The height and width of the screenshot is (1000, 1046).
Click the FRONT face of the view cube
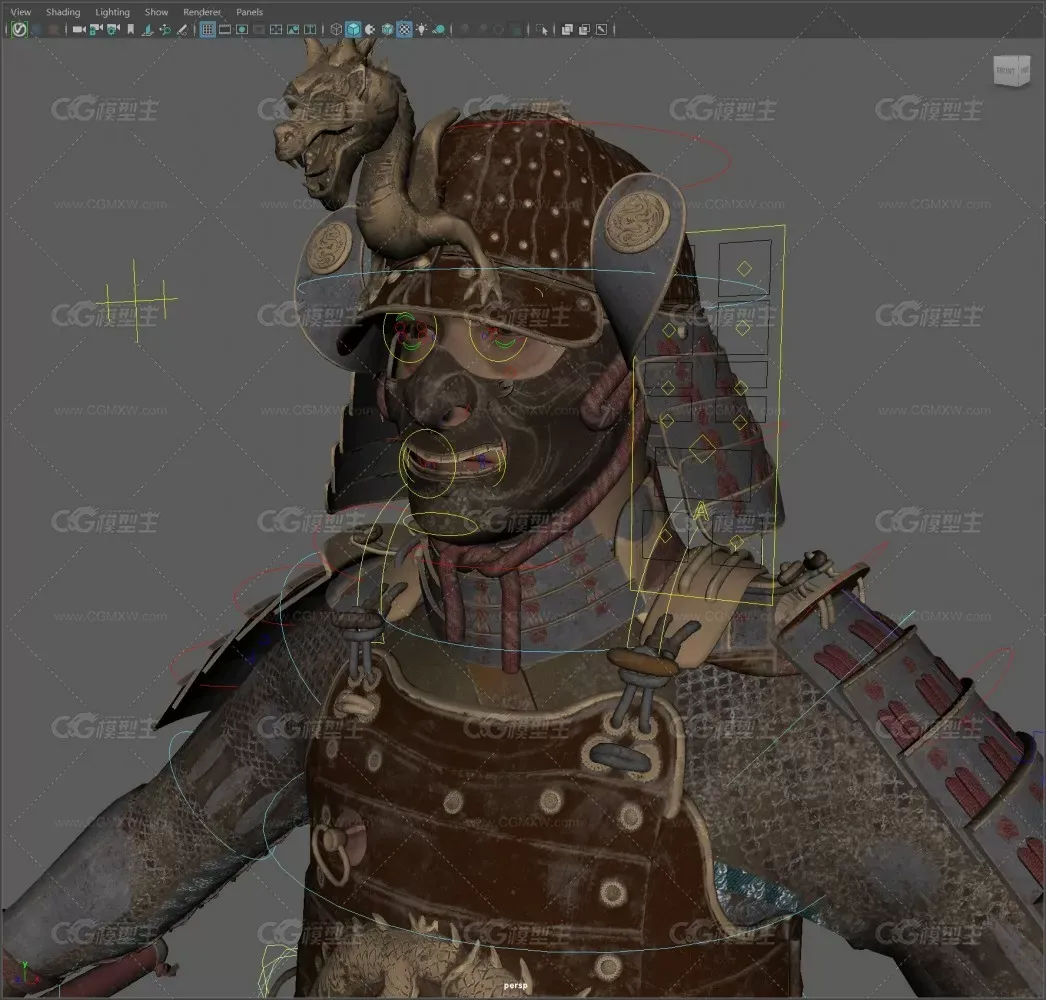1006,71
